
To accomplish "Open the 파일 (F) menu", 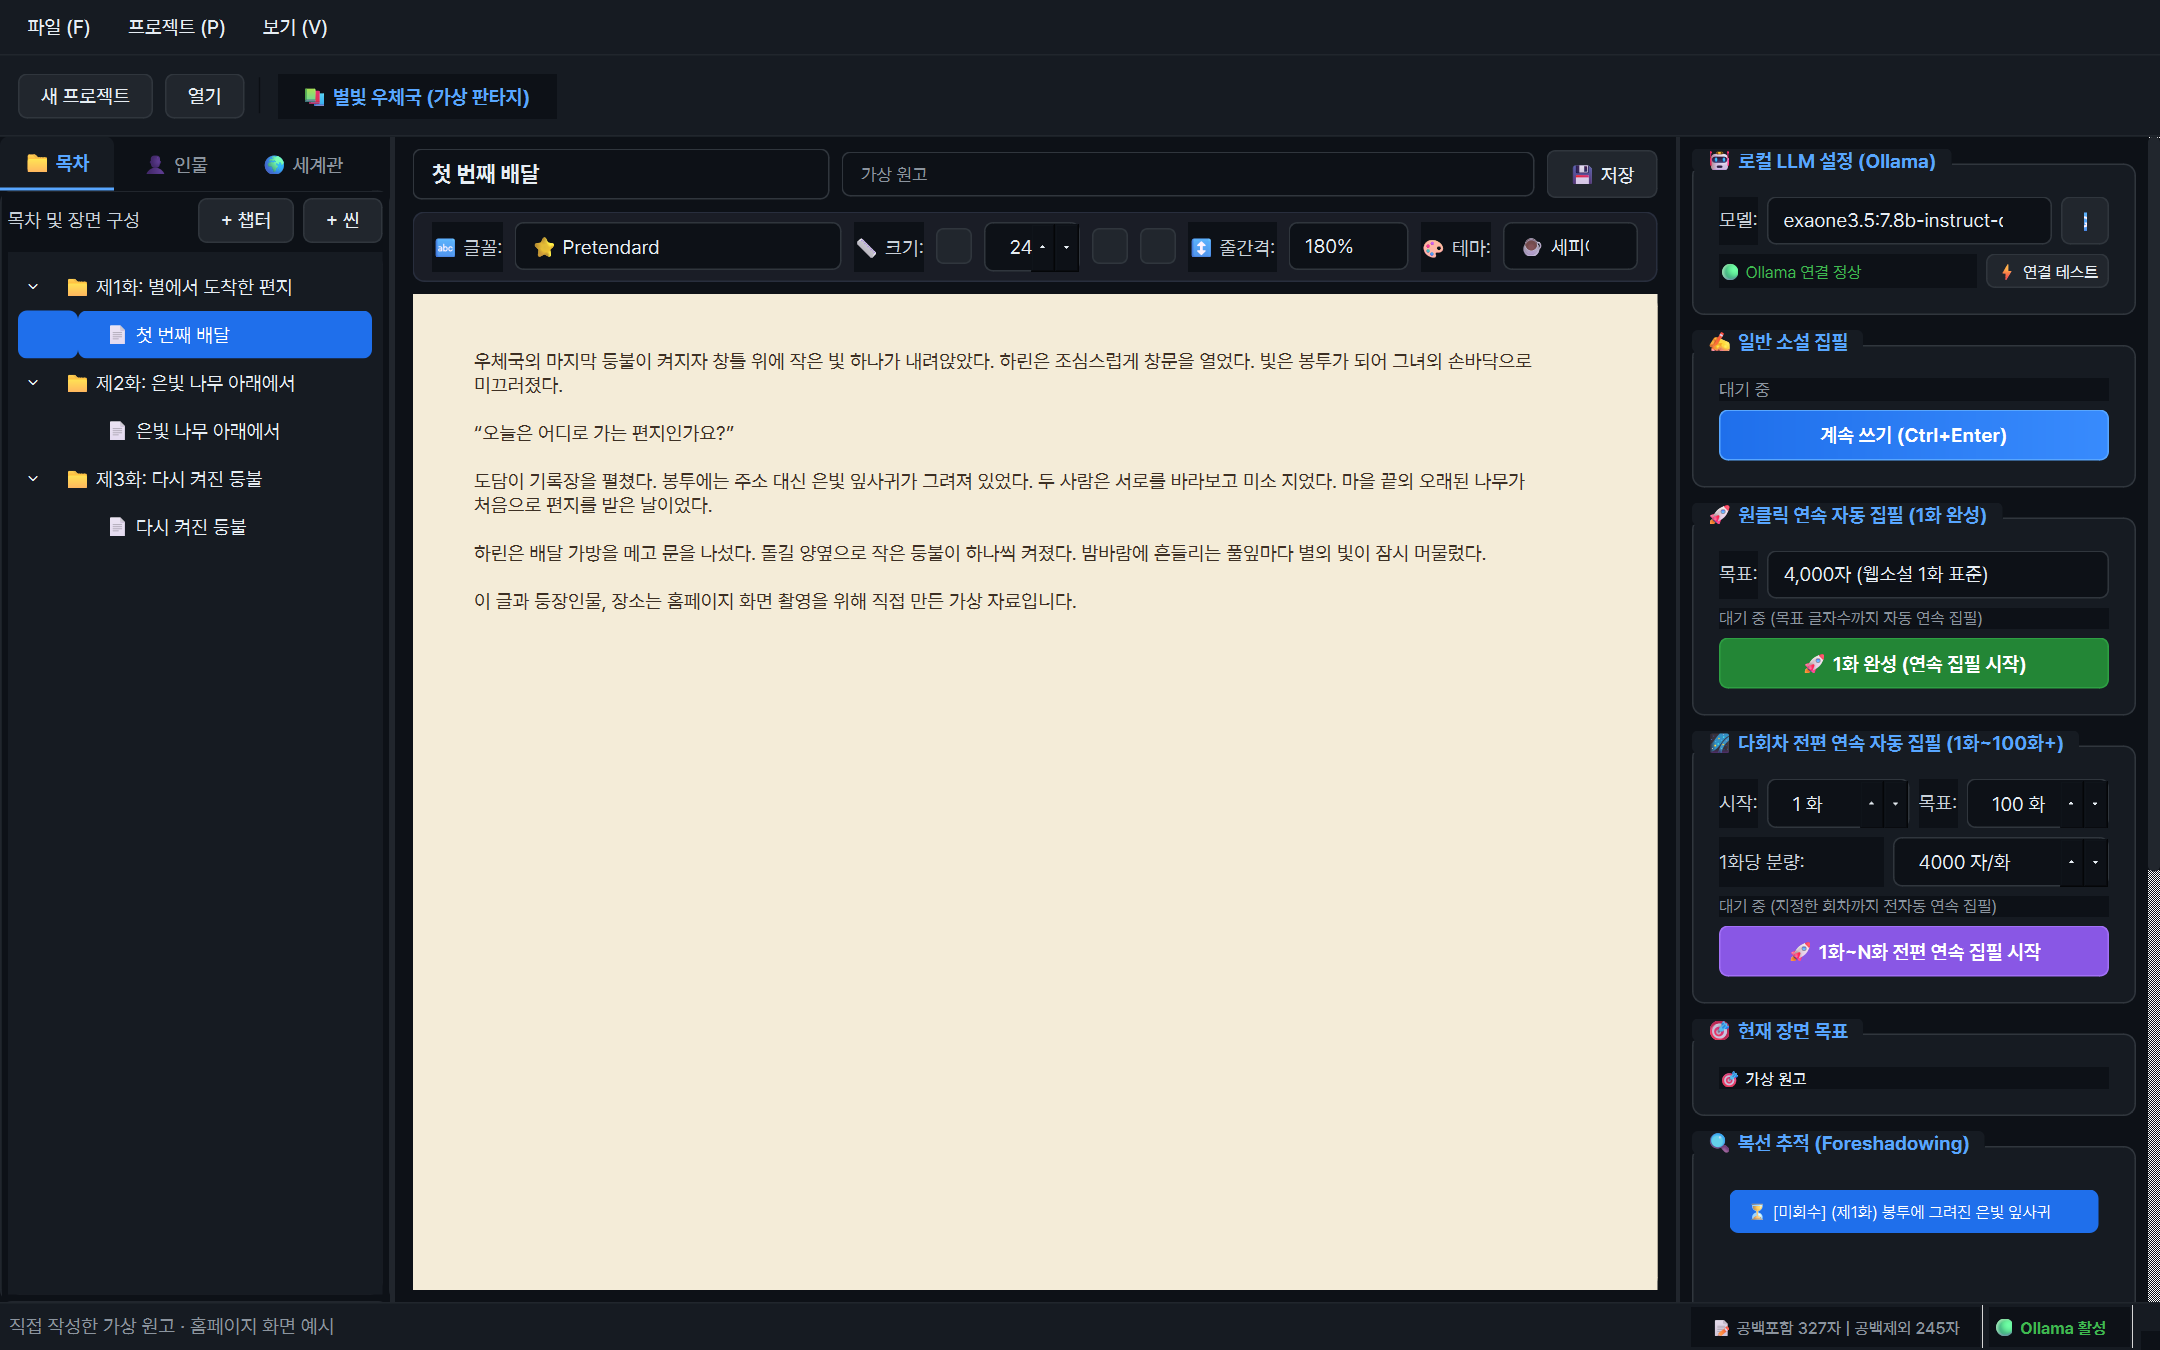I will (x=59, y=28).
